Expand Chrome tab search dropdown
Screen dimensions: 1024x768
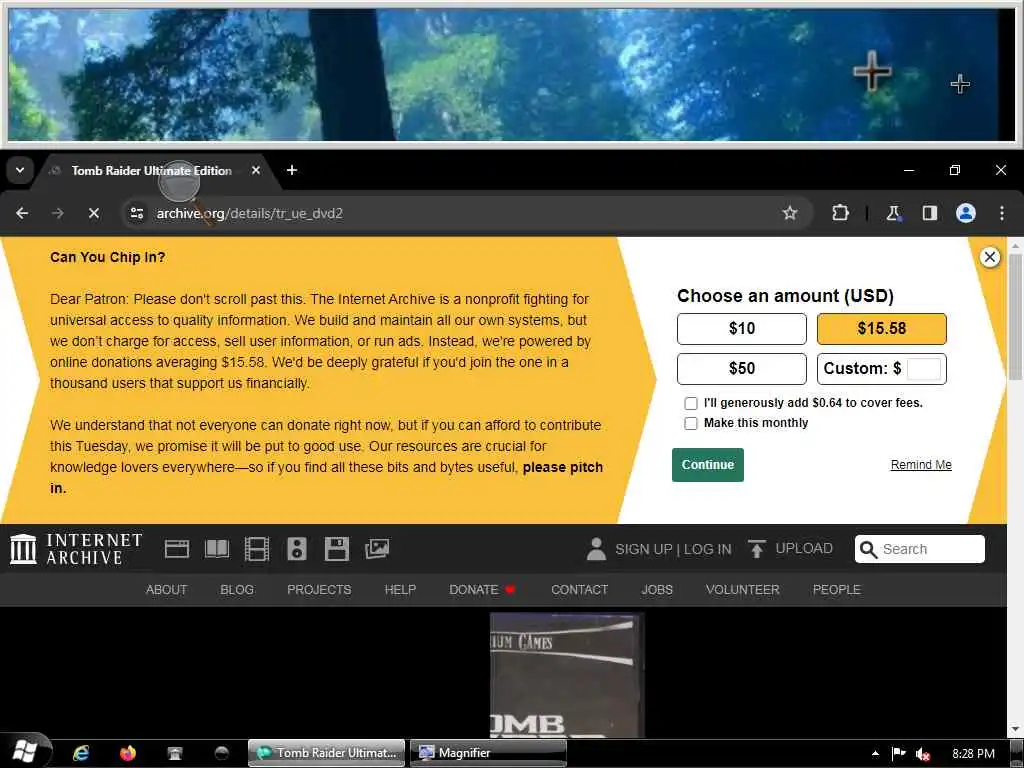tap(20, 170)
